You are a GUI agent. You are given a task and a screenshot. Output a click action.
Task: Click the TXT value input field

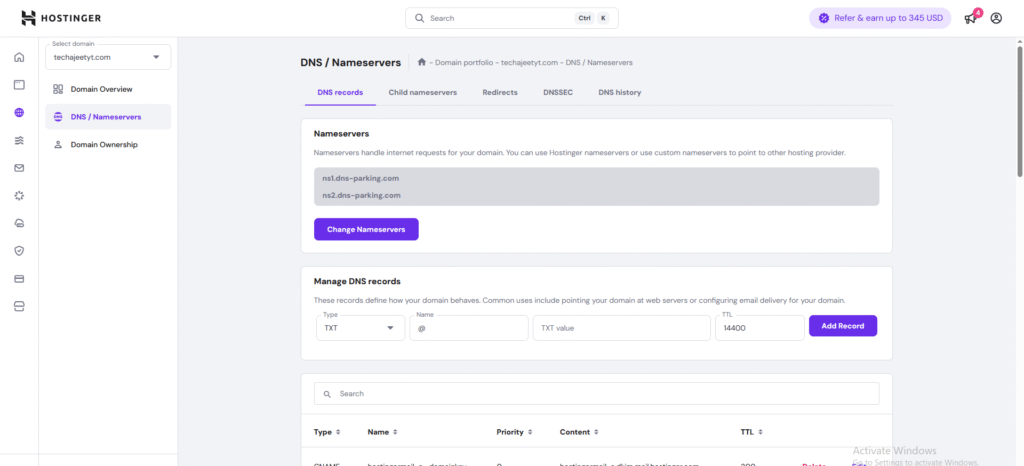coord(621,328)
